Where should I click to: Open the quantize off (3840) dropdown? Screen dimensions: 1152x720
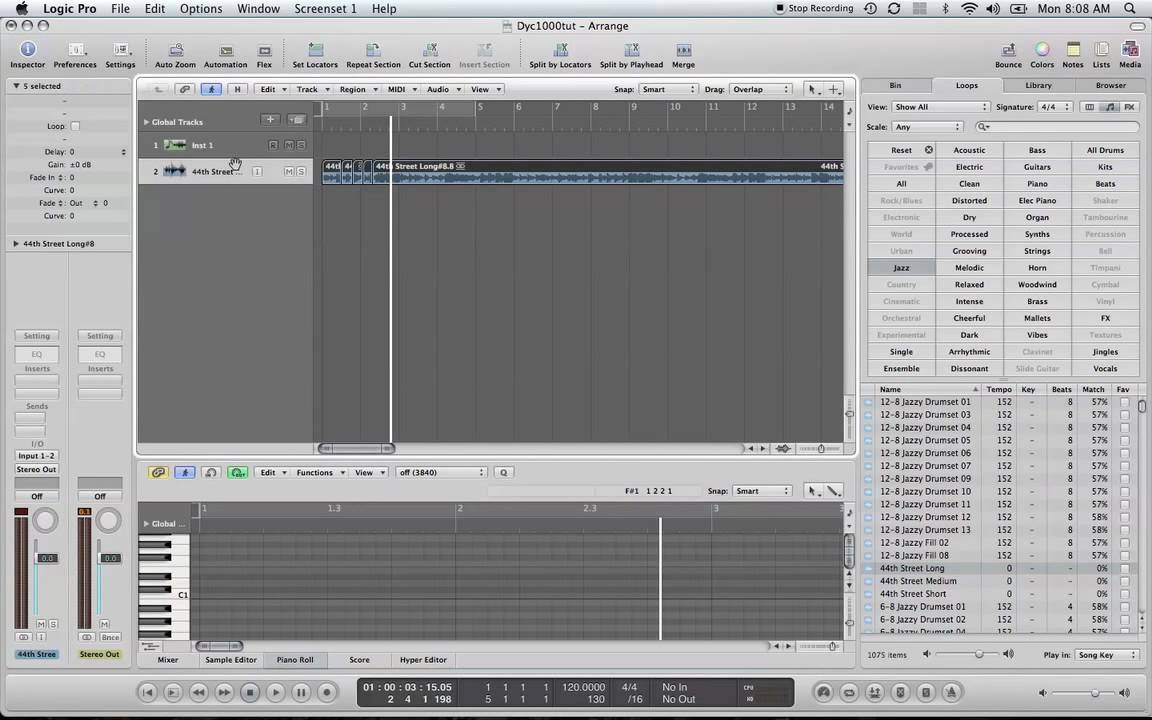441,472
